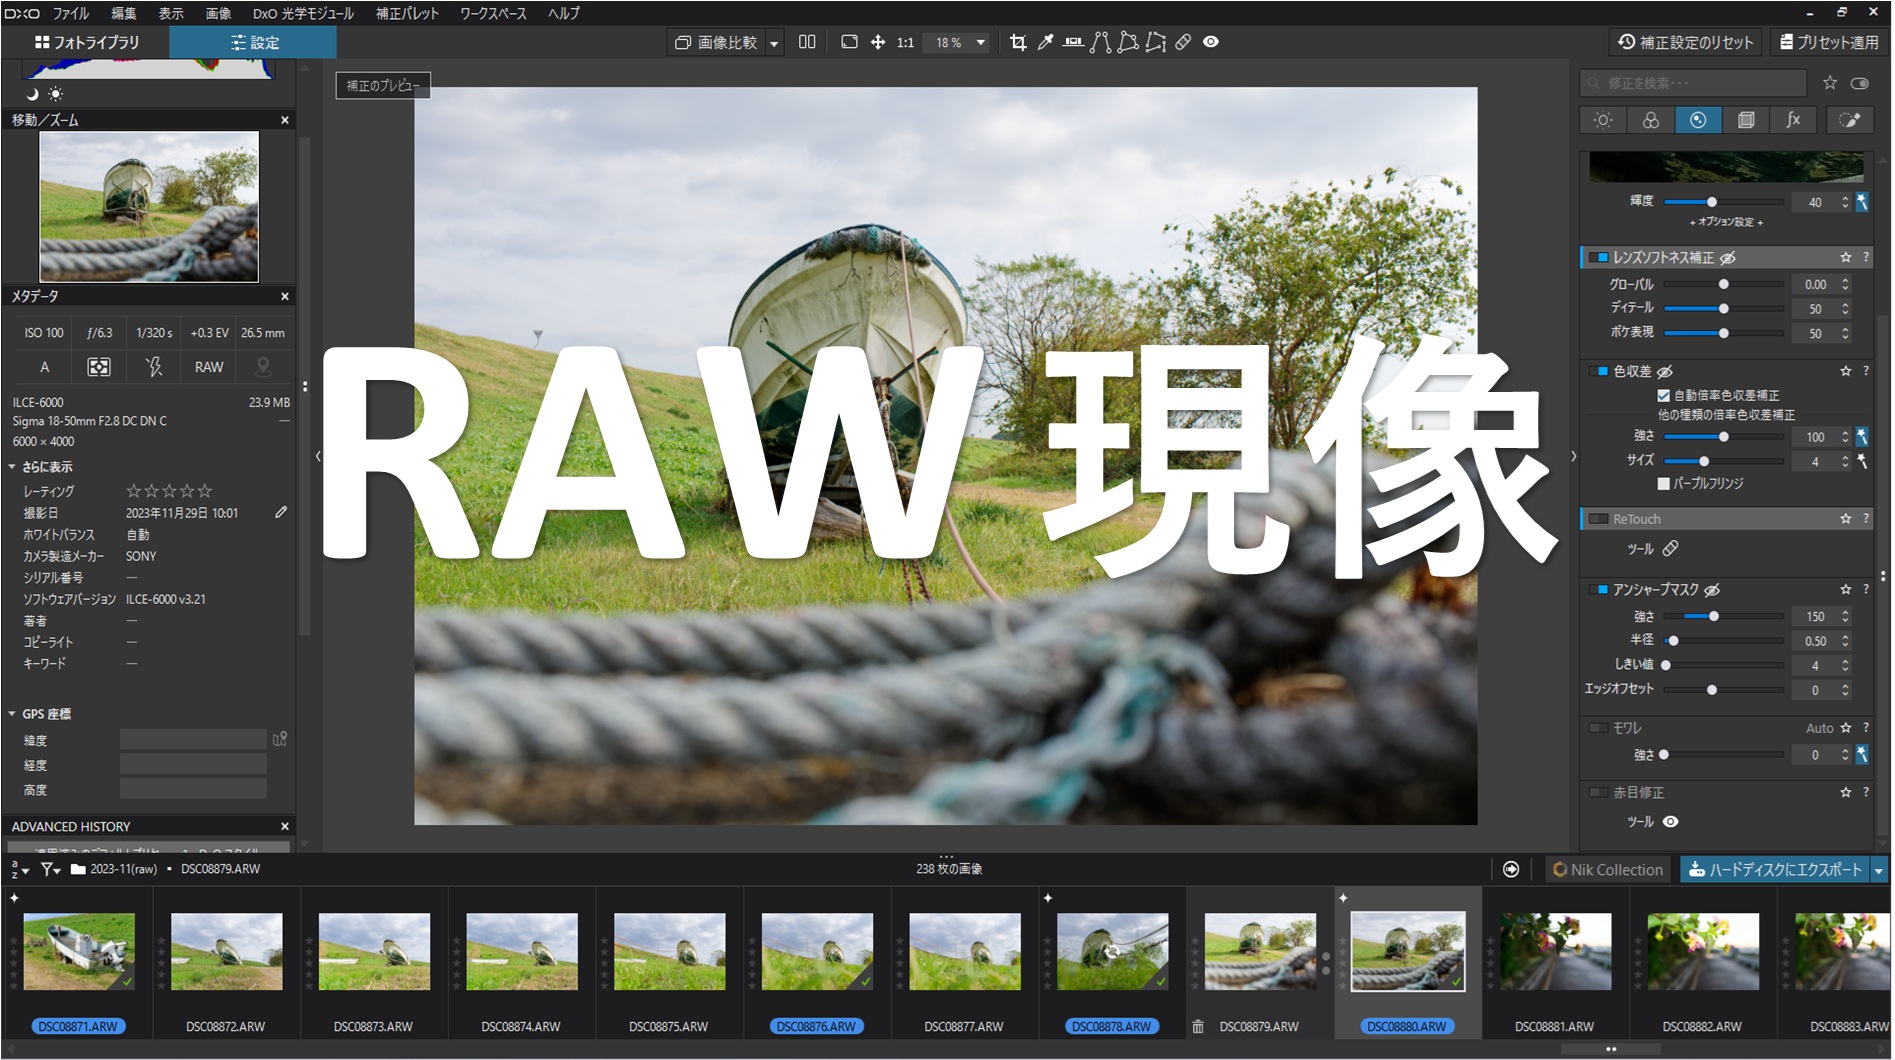Viewport: 1895px width, 1060px height.
Task: Open the image filter funnel dropdown
Action: tap(50, 869)
